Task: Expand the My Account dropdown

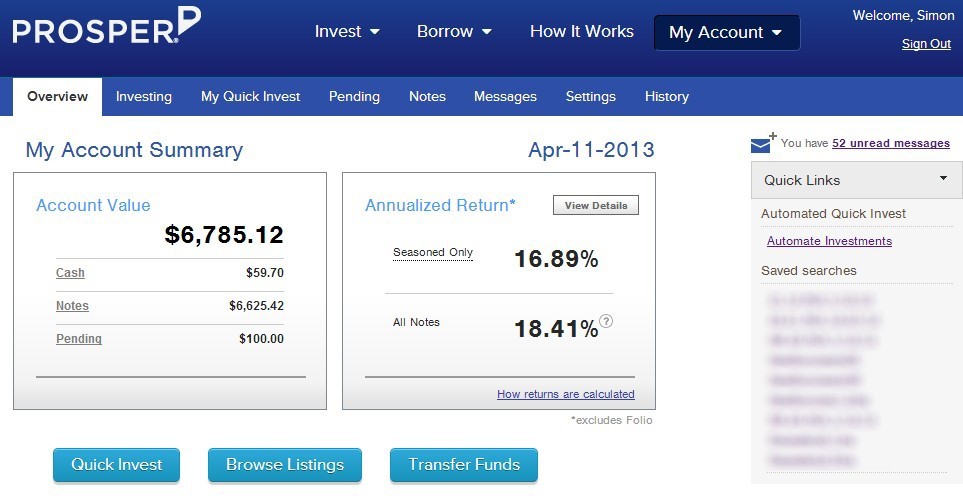Action: coord(727,33)
